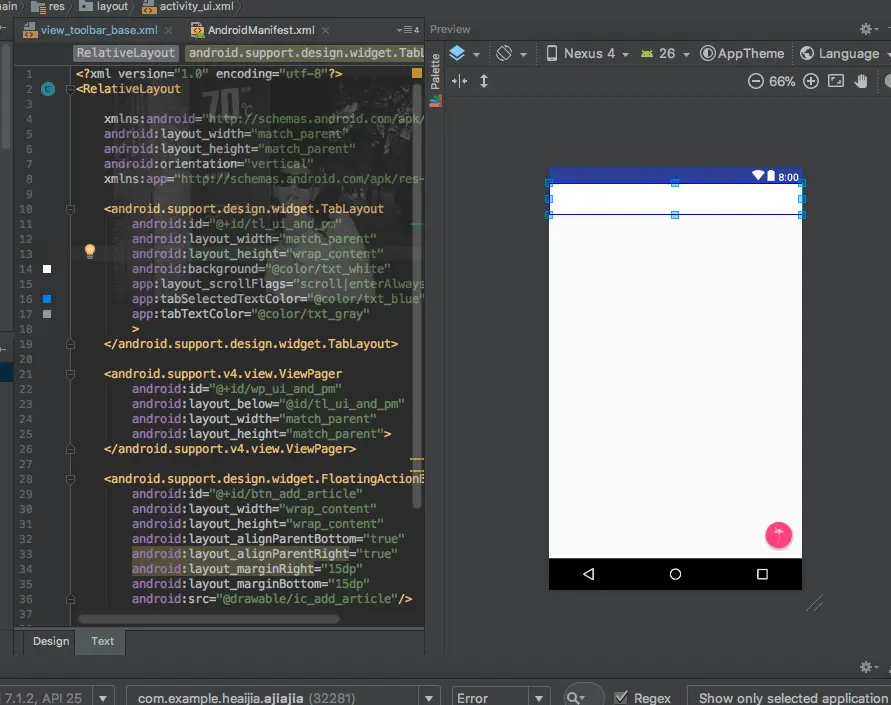This screenshot has width=891, height=705.
Task: Click the floating action button in preview
Action: pyautogui.click(x=778, y=535)
